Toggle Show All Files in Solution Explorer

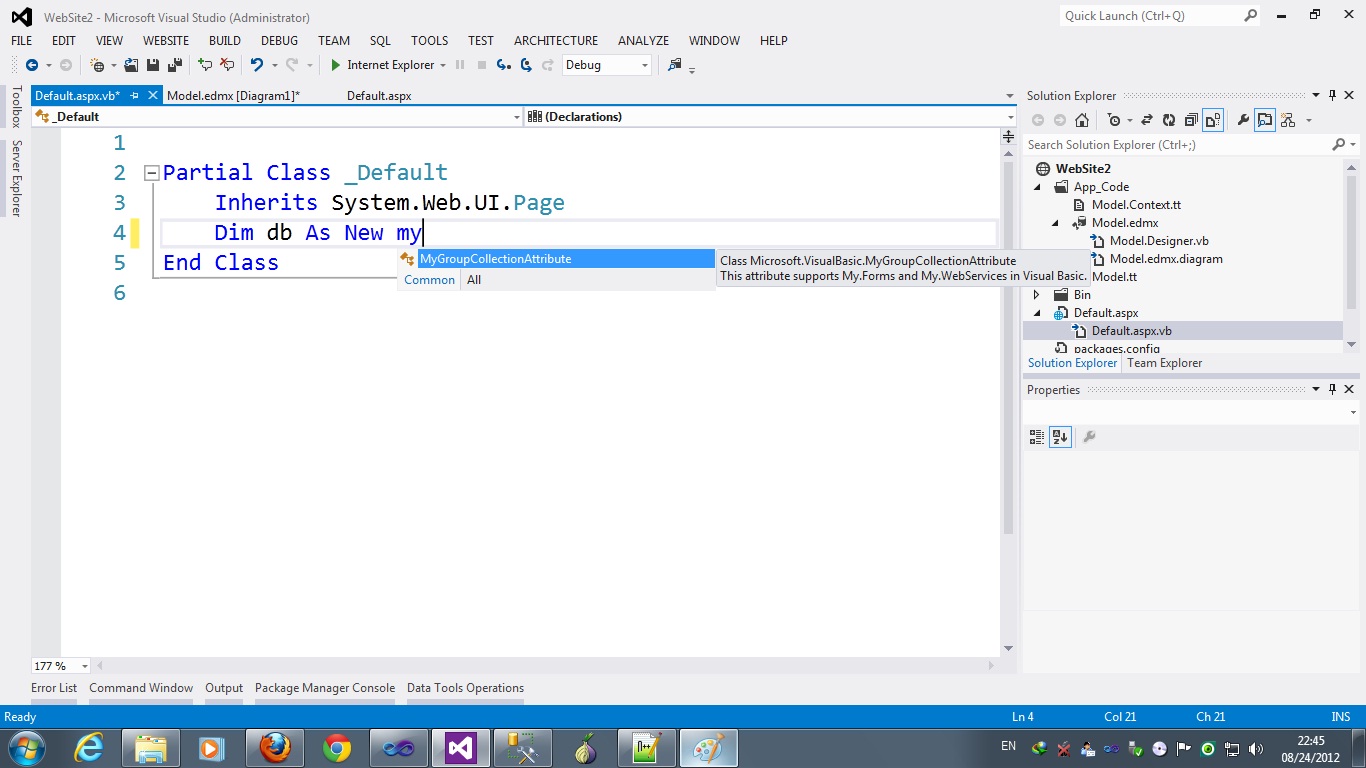coord(1213,120)
